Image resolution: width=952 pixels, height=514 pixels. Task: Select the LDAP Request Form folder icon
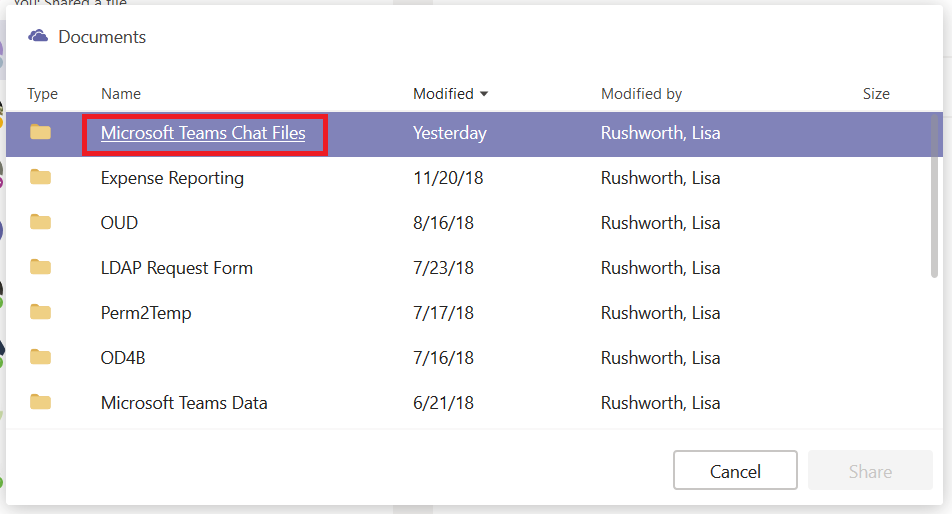pos(41,266)
